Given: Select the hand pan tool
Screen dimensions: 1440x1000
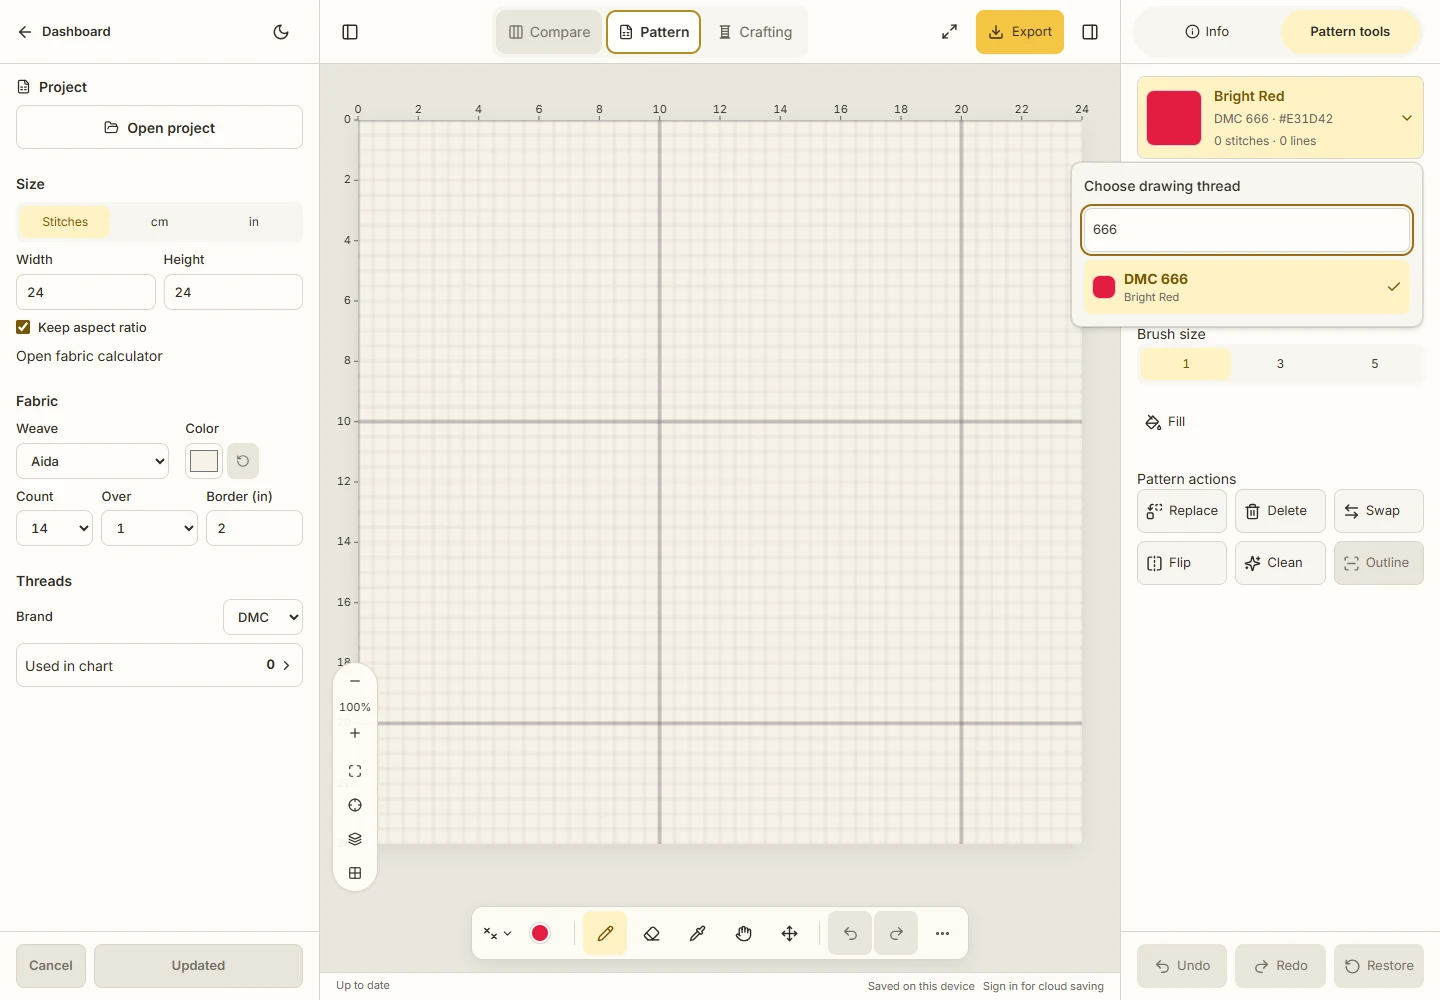Looking at the screenshot, I should coord(744,933).
